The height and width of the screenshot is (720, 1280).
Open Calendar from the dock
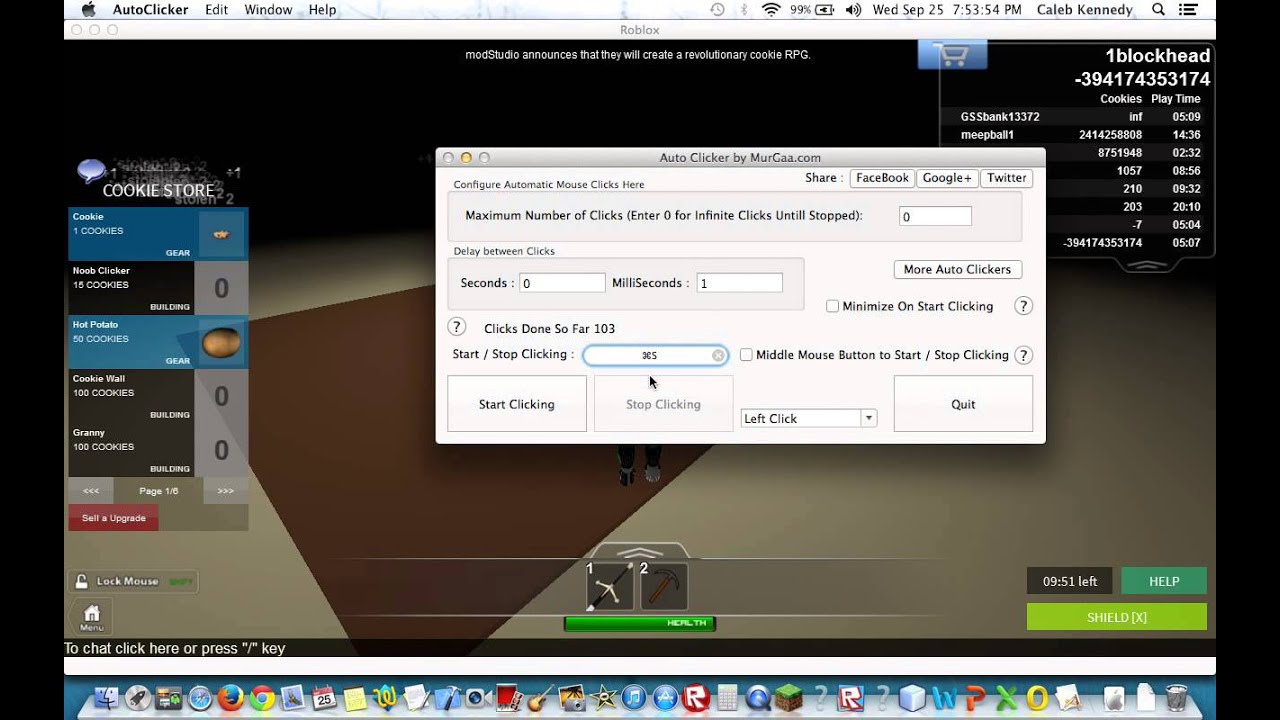[x=325, y=697]
